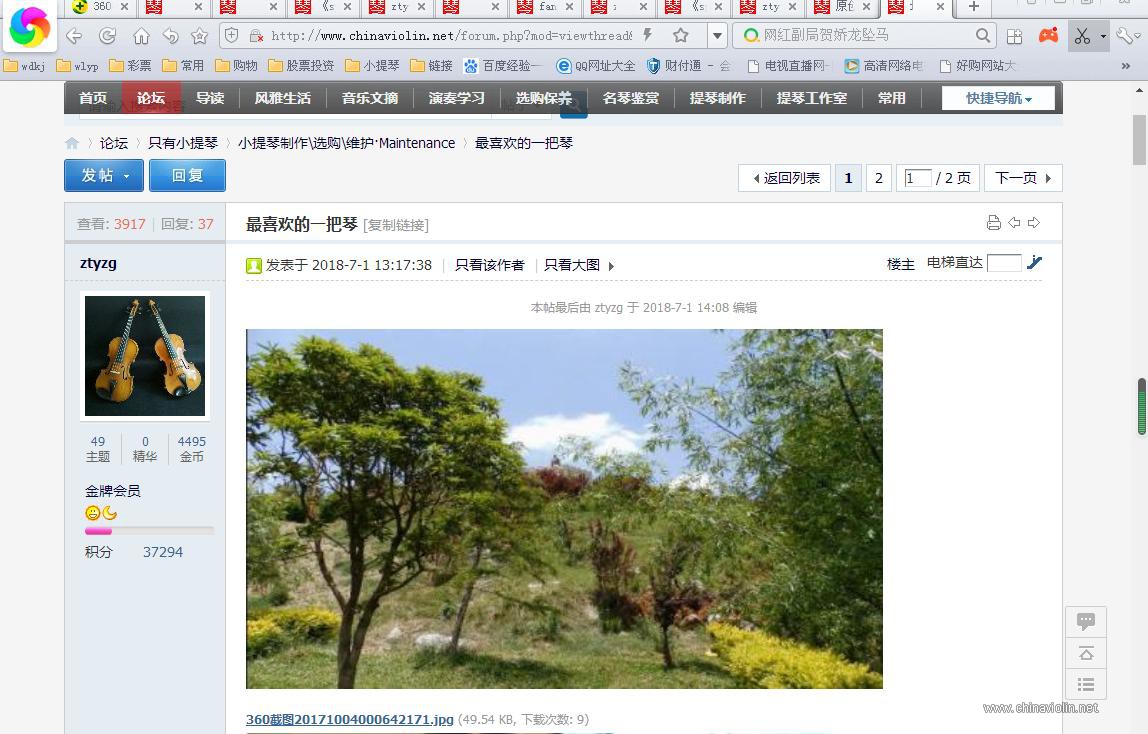Expand bookmarks bar overflow chevron

(1125, 66)
